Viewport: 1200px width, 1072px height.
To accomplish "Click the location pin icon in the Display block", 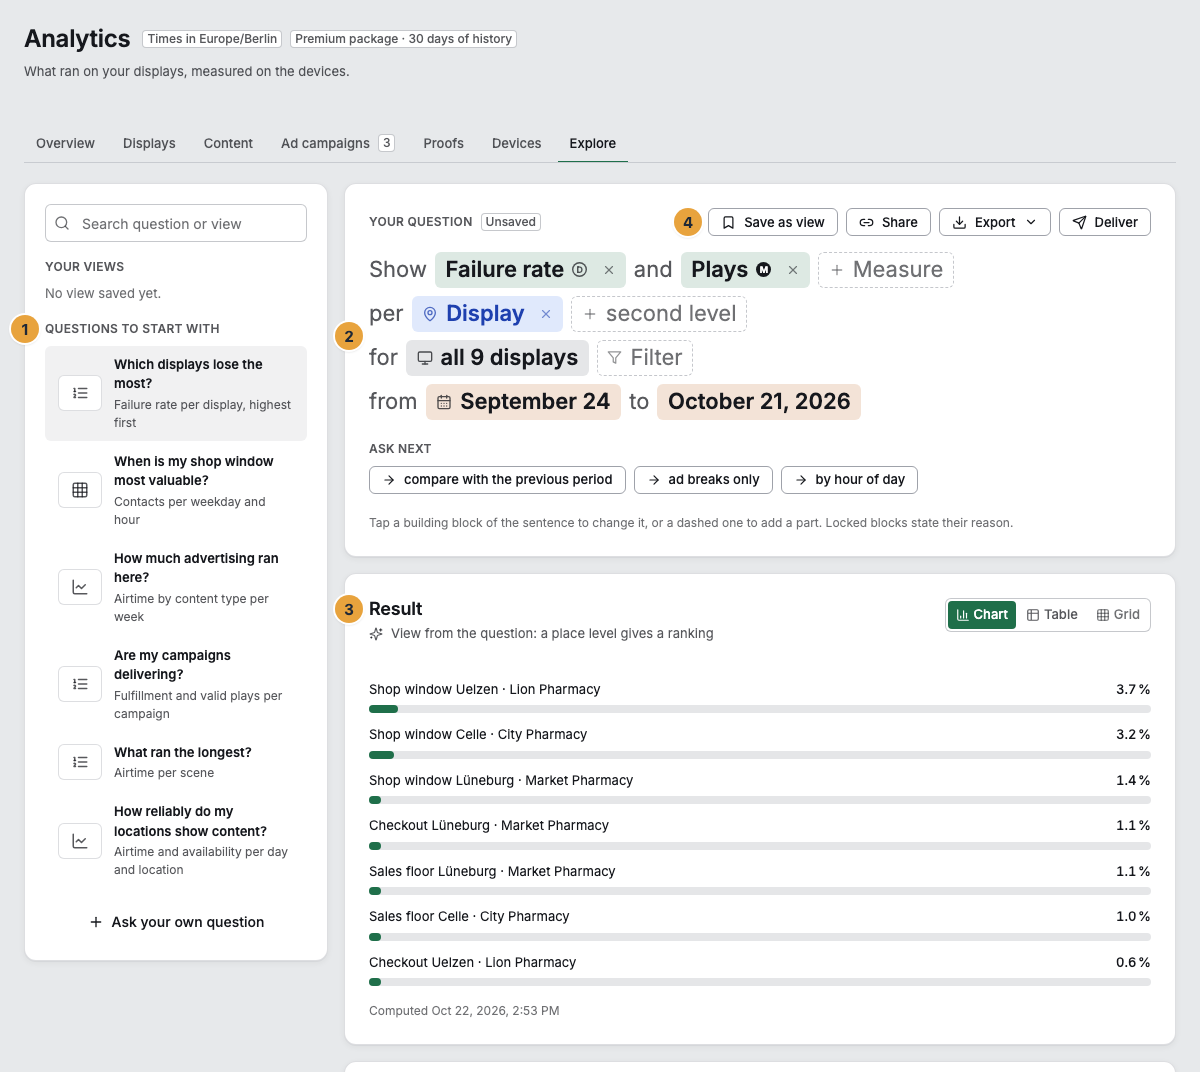I will (x=430, y=314).
